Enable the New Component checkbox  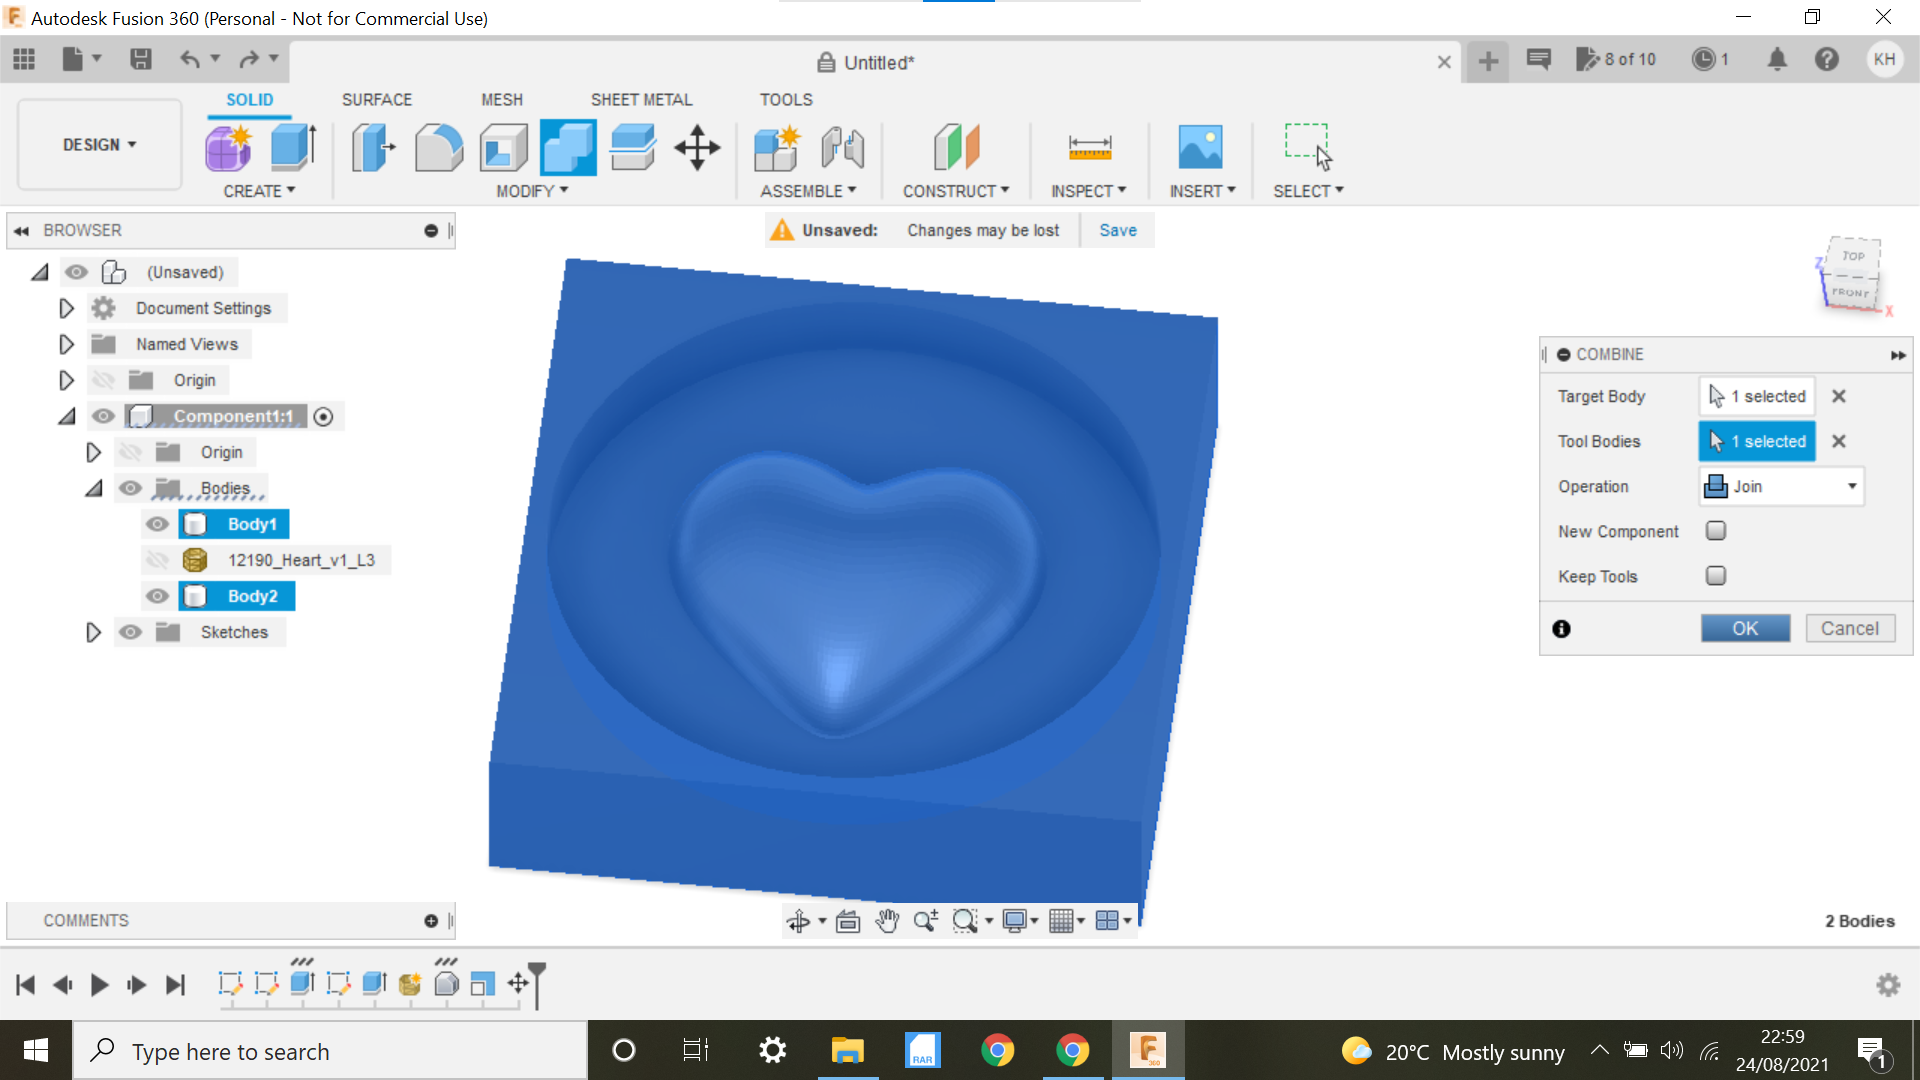click(1716, 531)
